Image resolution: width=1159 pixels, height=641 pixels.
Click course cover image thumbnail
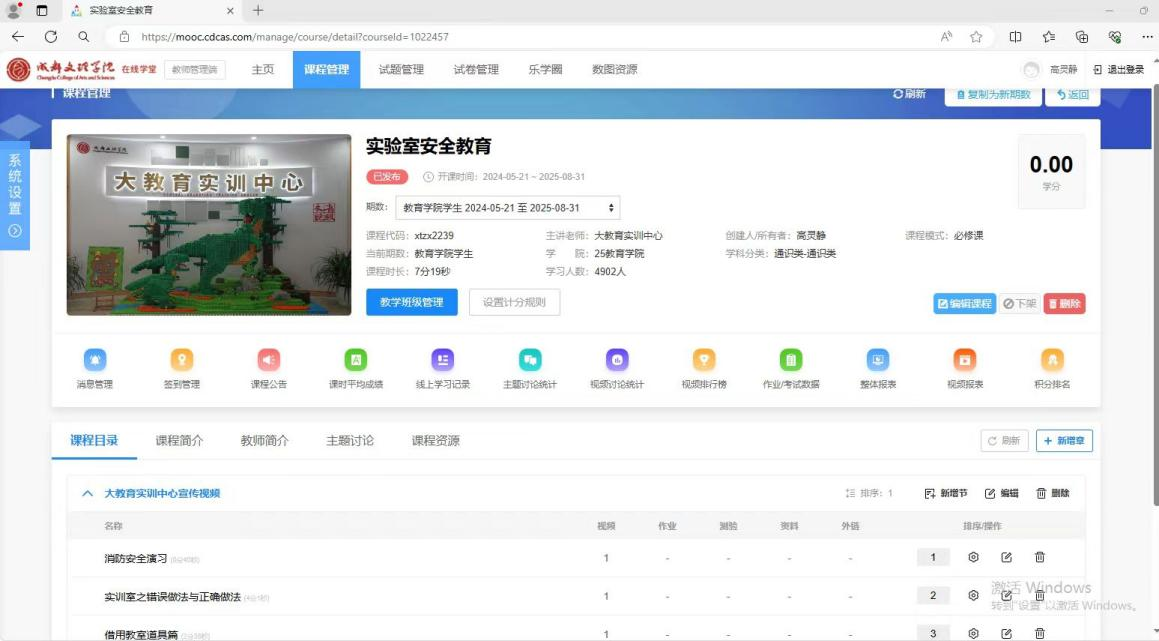coord(209,225)
